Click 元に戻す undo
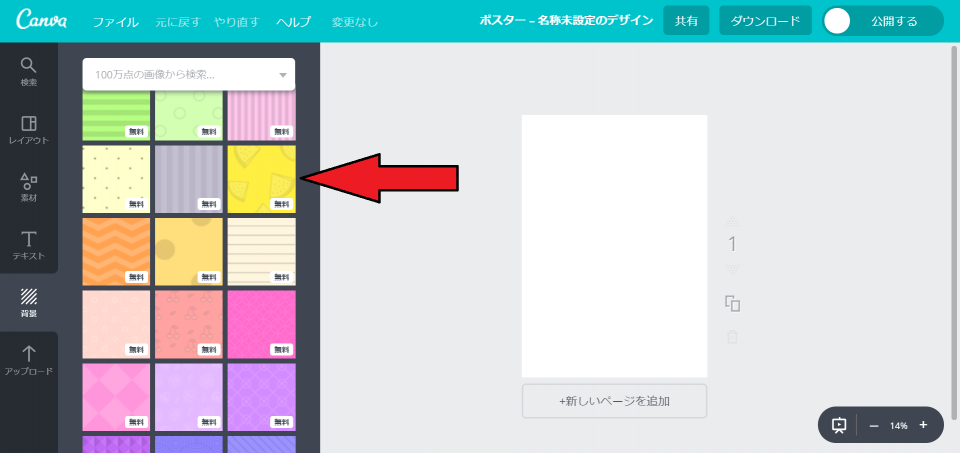Image resolution: width=960 pixels, height=453 pixels. click(x=176, y=22)
